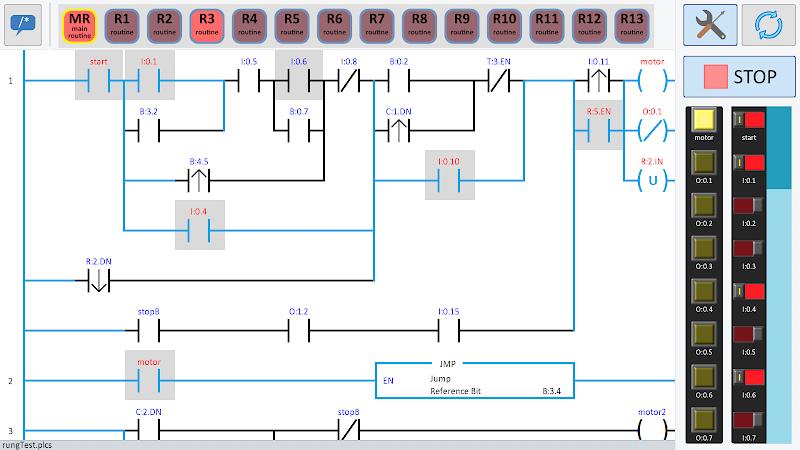Viewport: 800px width, 450px height.
Task: Click the lit motor output indicator lamp
Action: click(x=704, y=120)
